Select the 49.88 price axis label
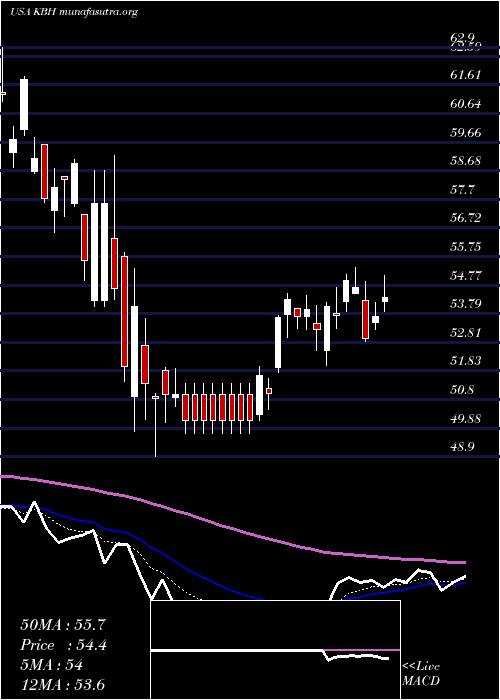 (x=466, y=419)
